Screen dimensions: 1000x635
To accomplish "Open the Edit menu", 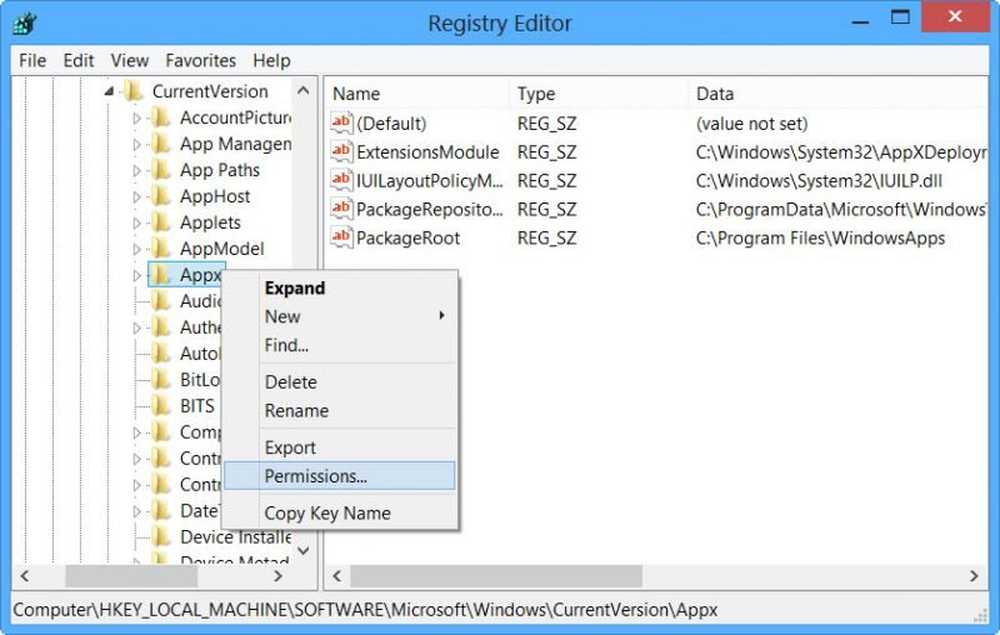I will (x=78, y=61).
